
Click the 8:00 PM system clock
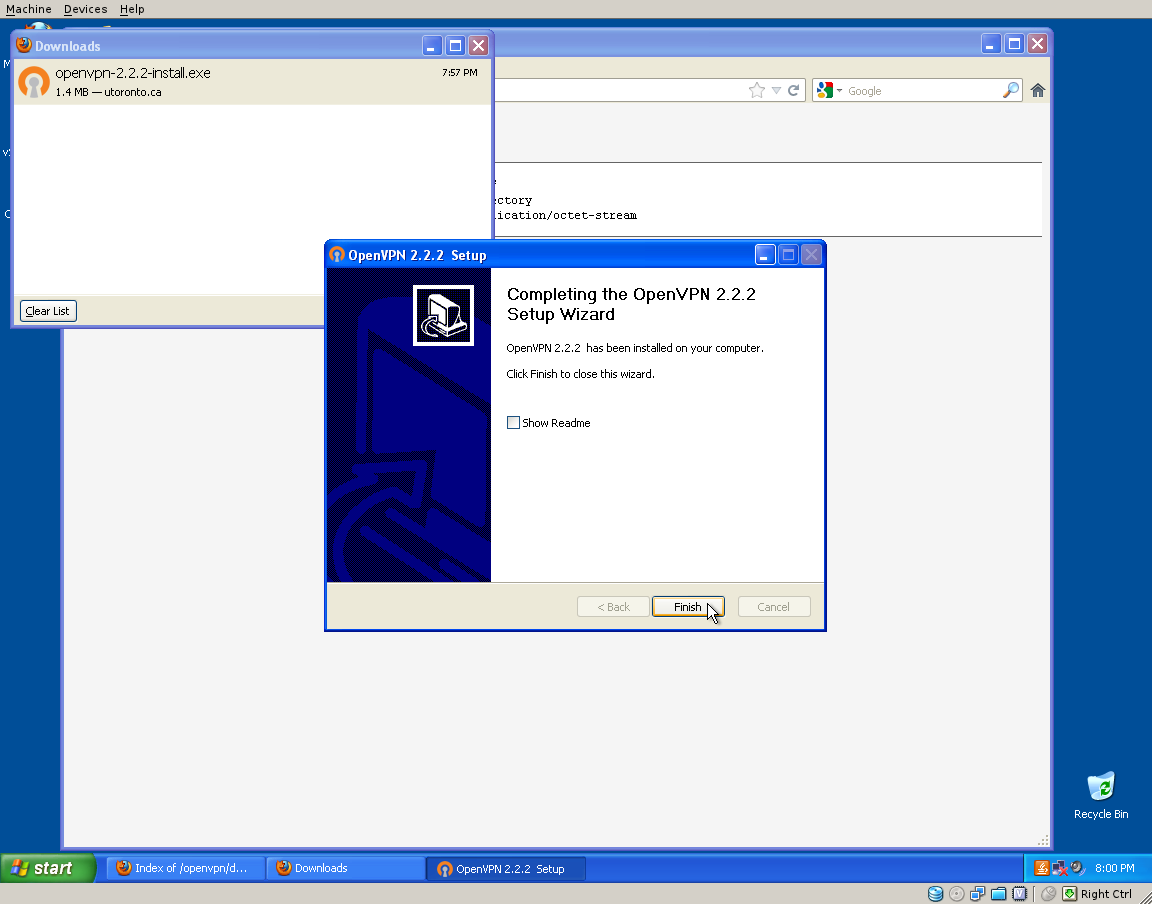pos(1115,868)
